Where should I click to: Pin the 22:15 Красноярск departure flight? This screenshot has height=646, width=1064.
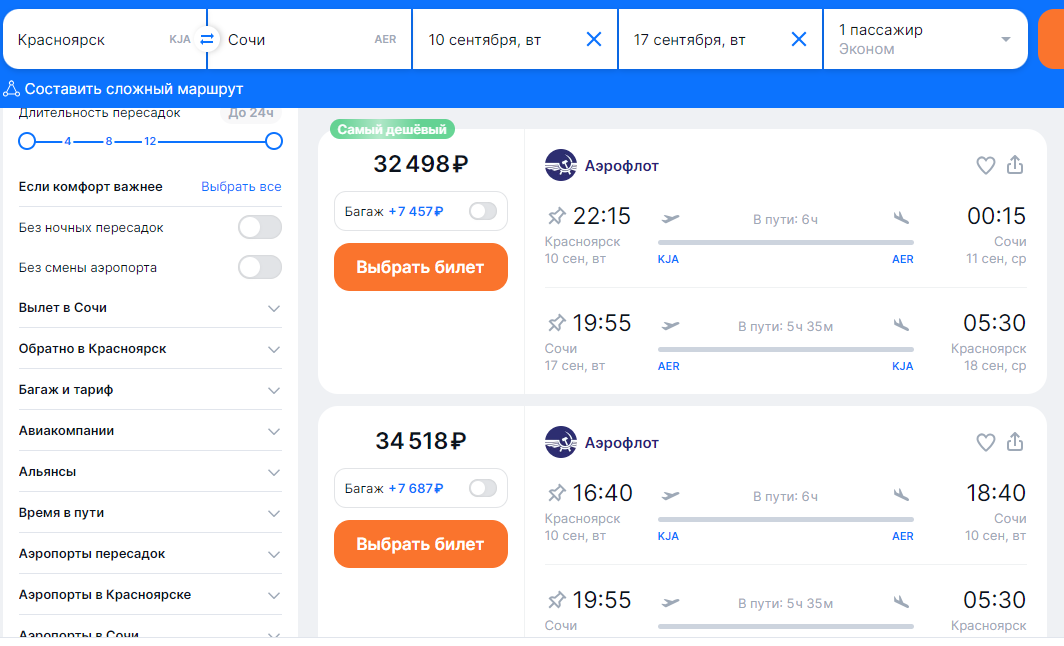coord(557,216)
